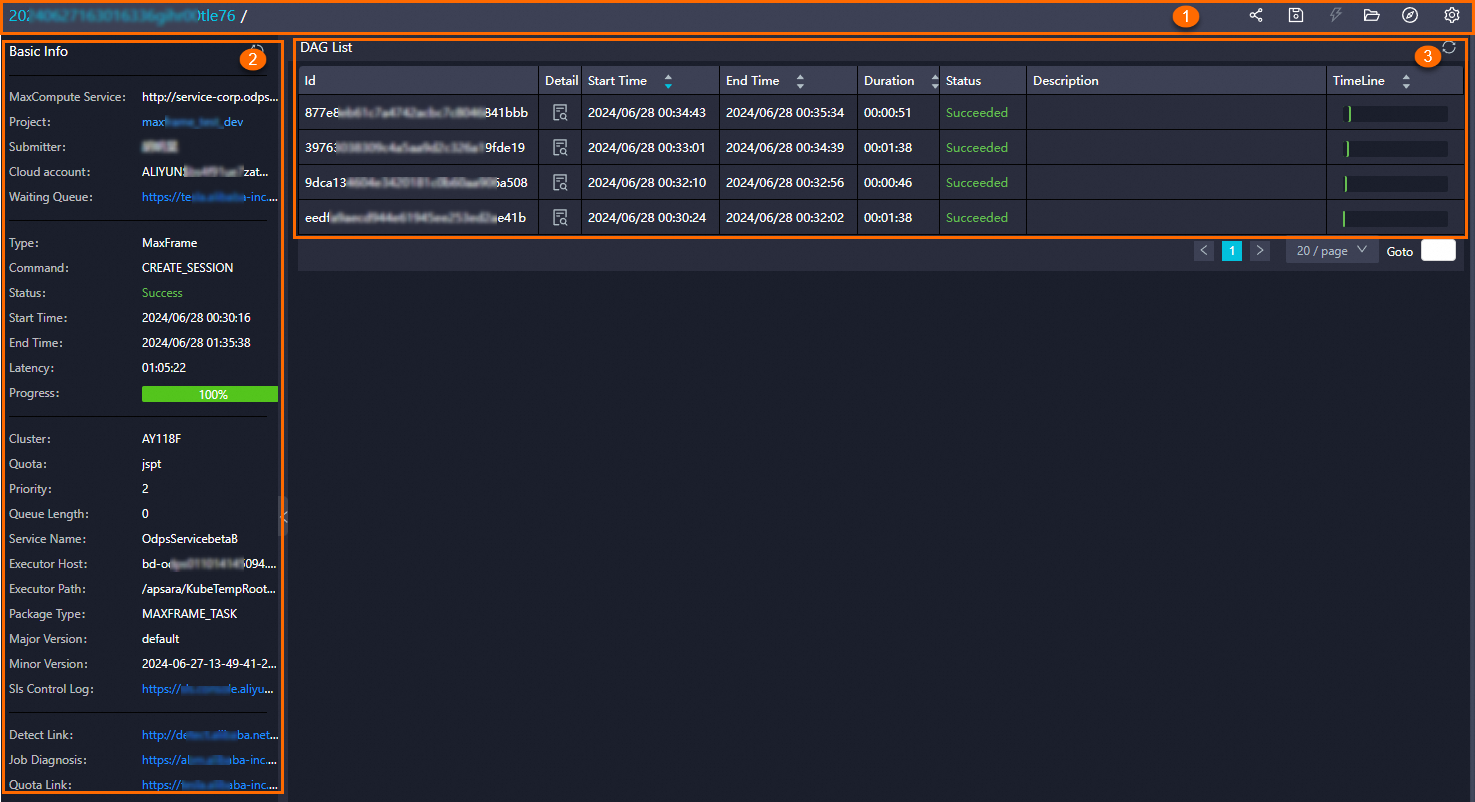Open detail for DAG starting 877e8

pos(560,113)
